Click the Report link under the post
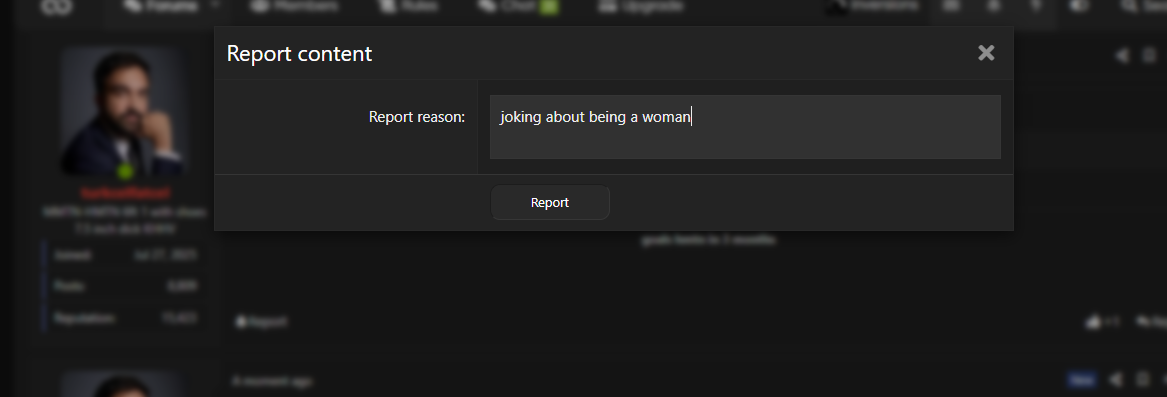 pos(261,322)
